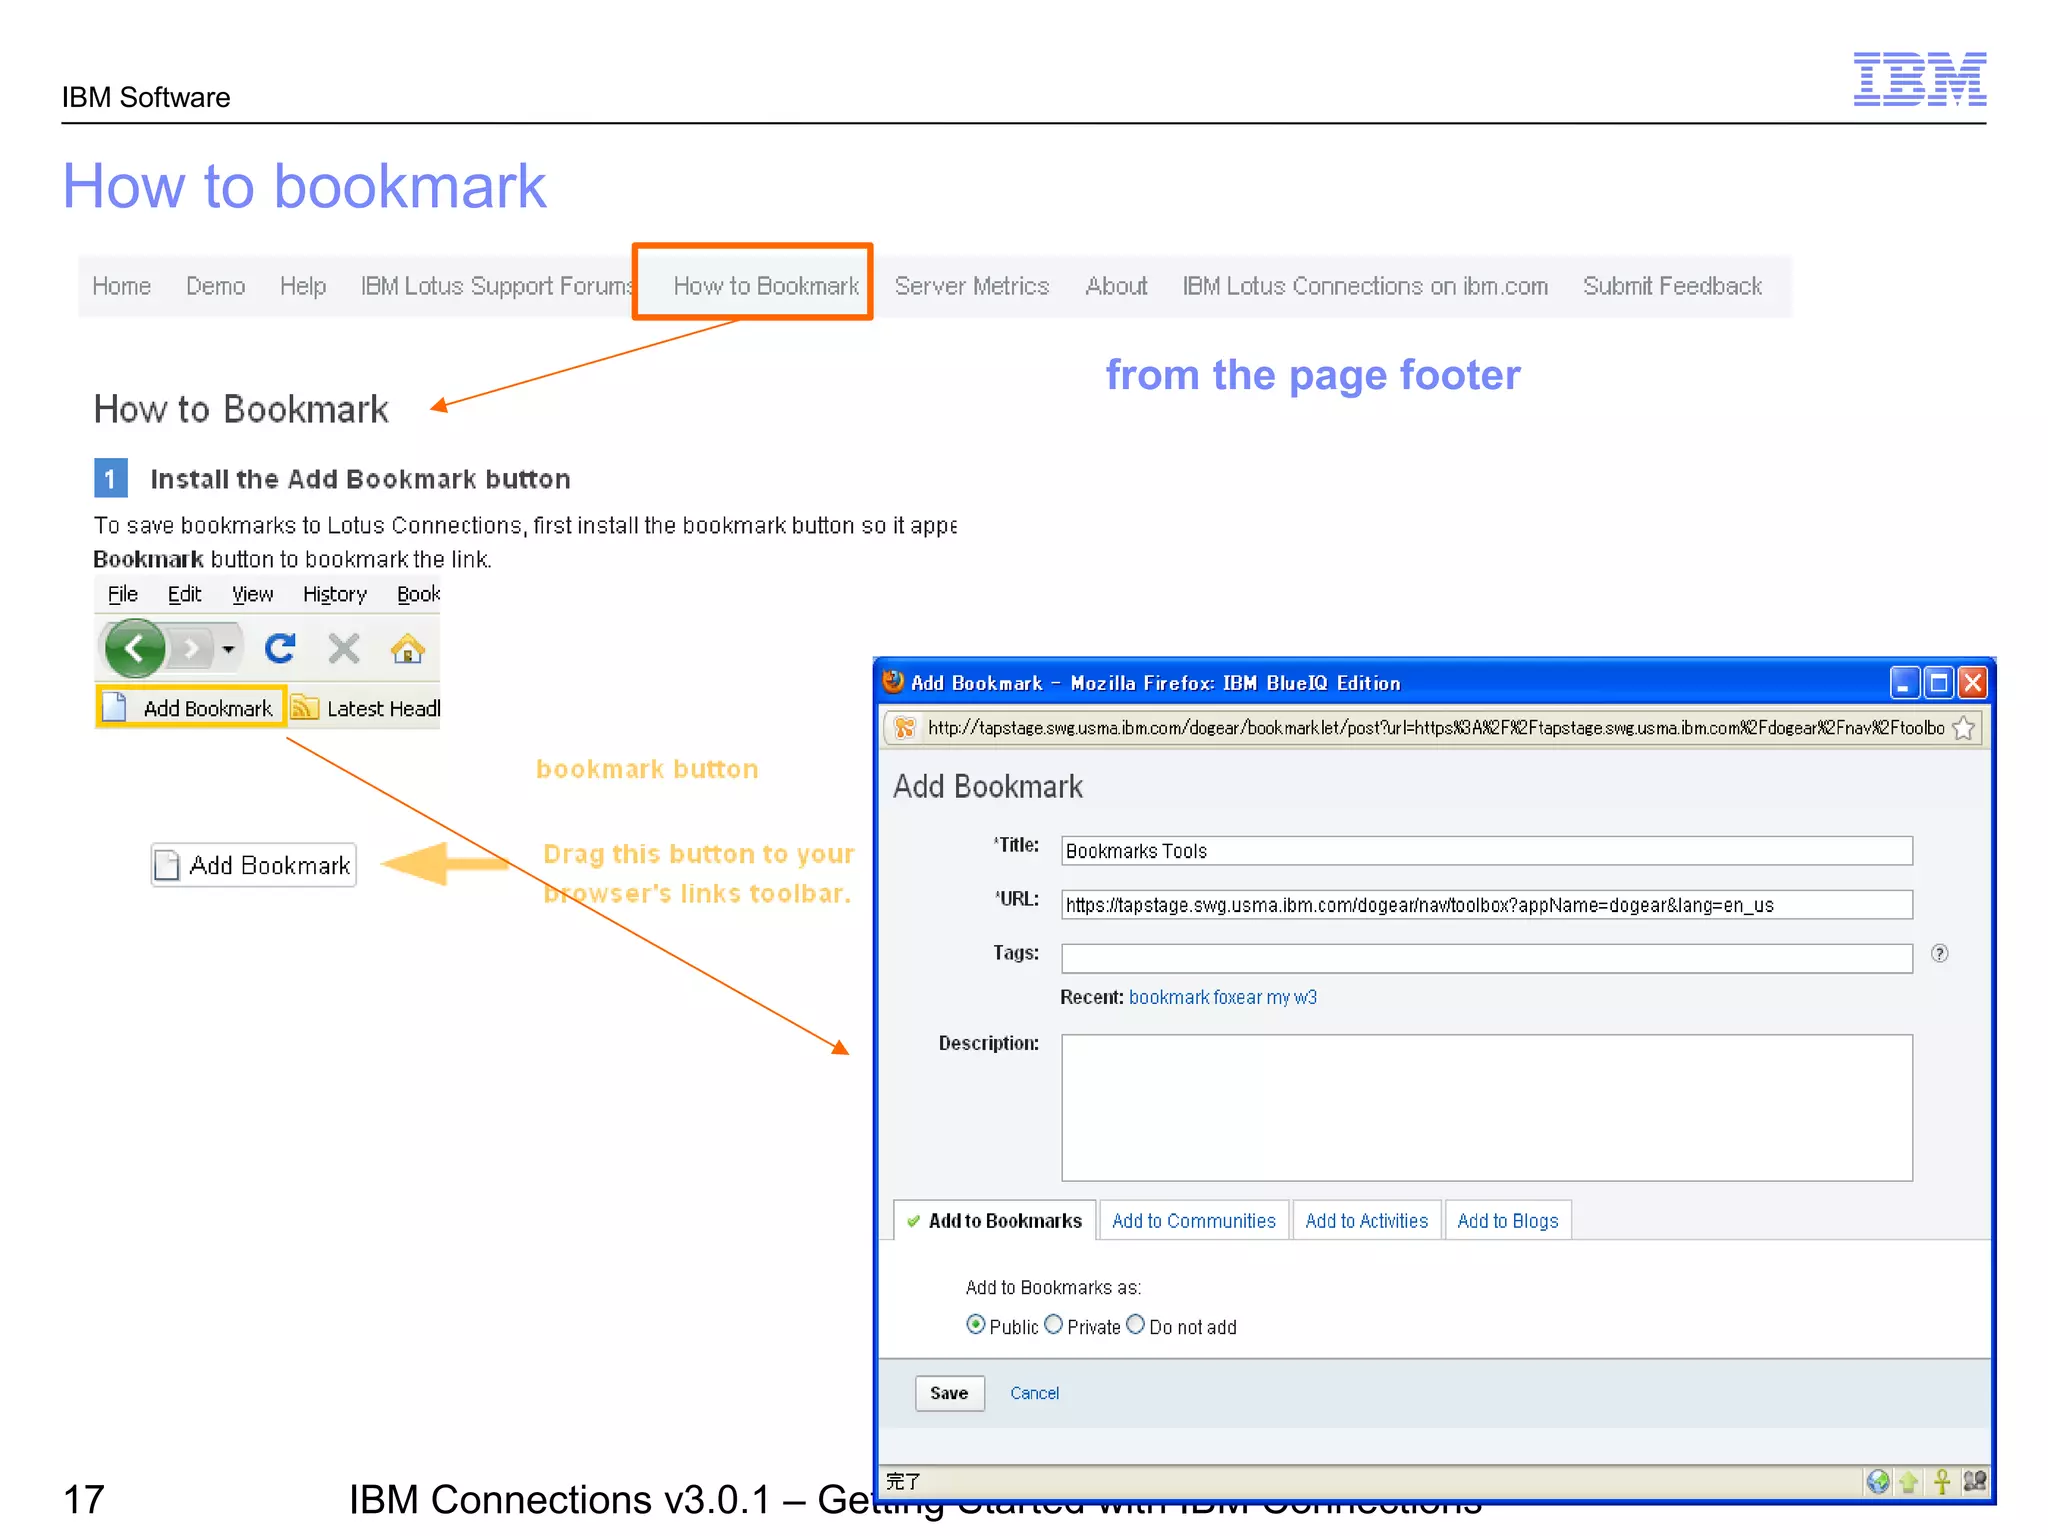Click the Save button
2048x1536 pixels.
[949, 1393]
